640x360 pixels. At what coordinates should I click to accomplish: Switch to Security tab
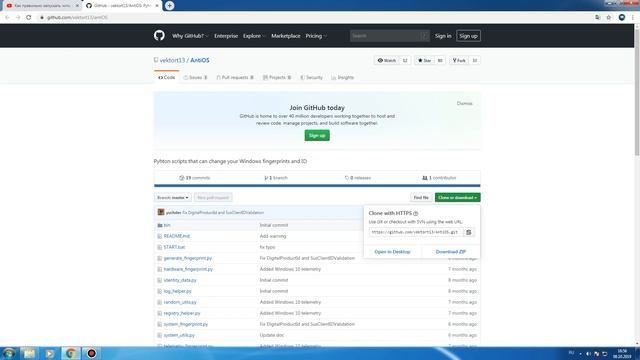[x=311, y=78]
